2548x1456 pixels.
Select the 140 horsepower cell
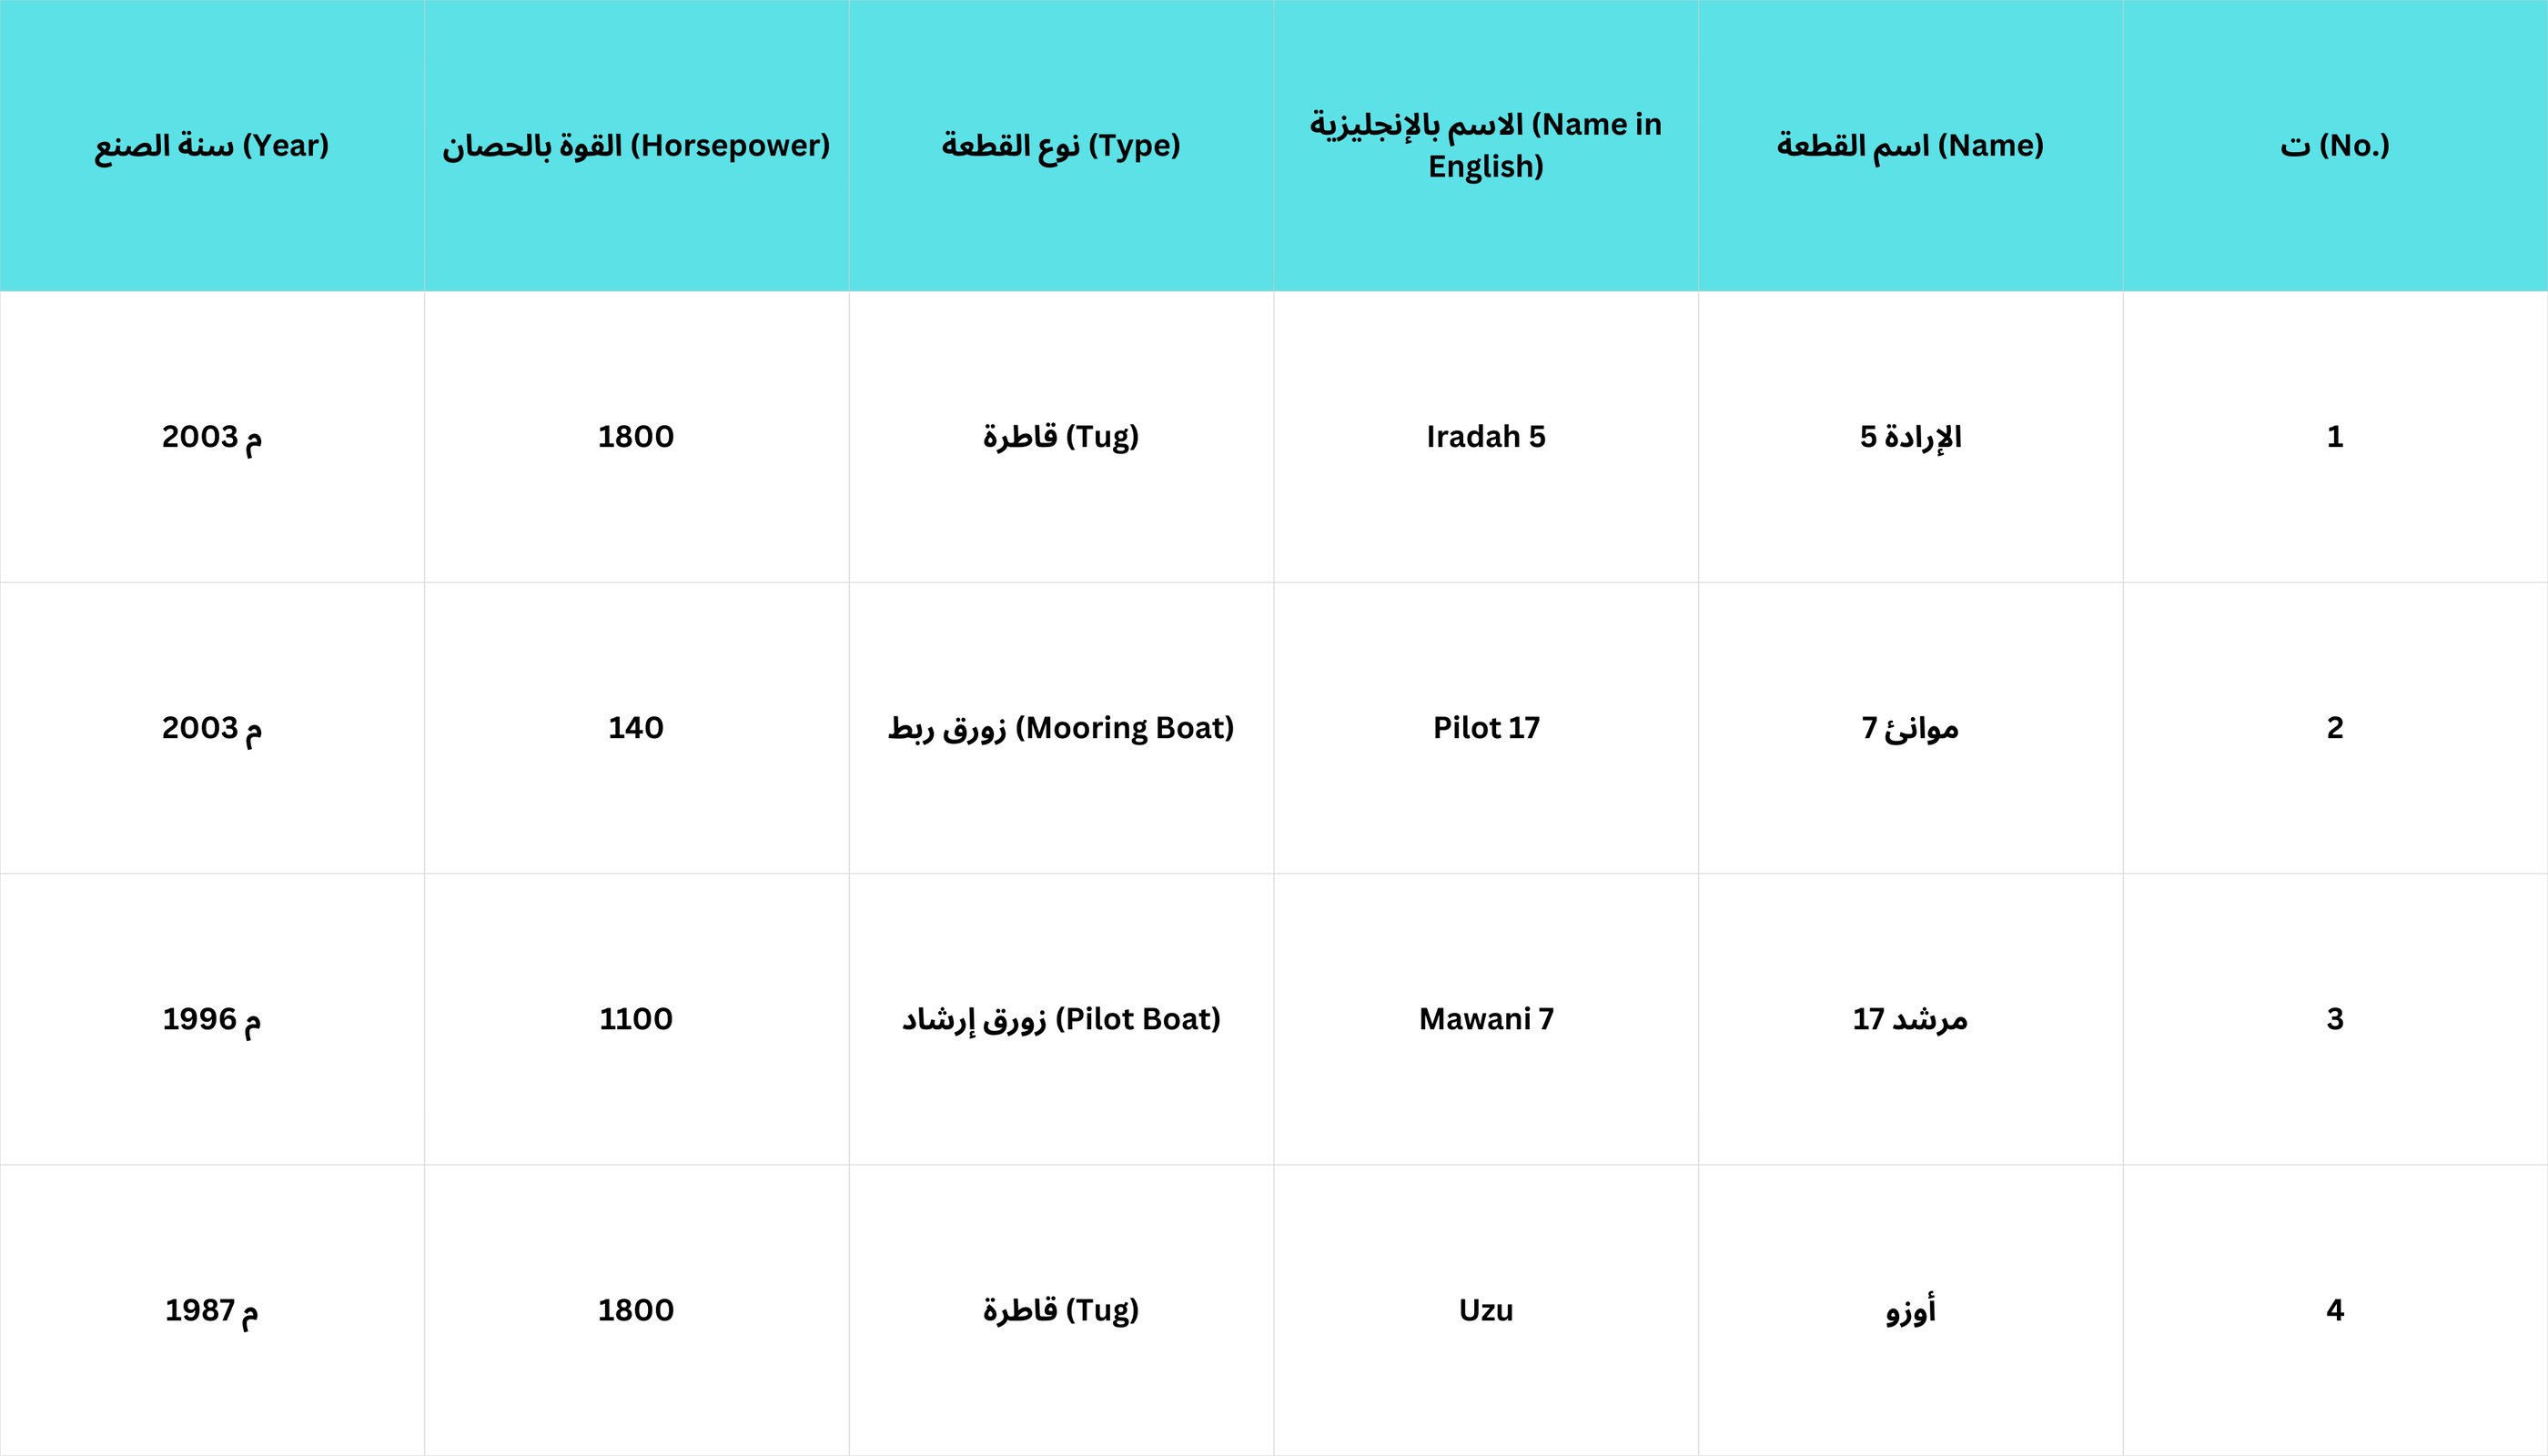click(636, 728)
